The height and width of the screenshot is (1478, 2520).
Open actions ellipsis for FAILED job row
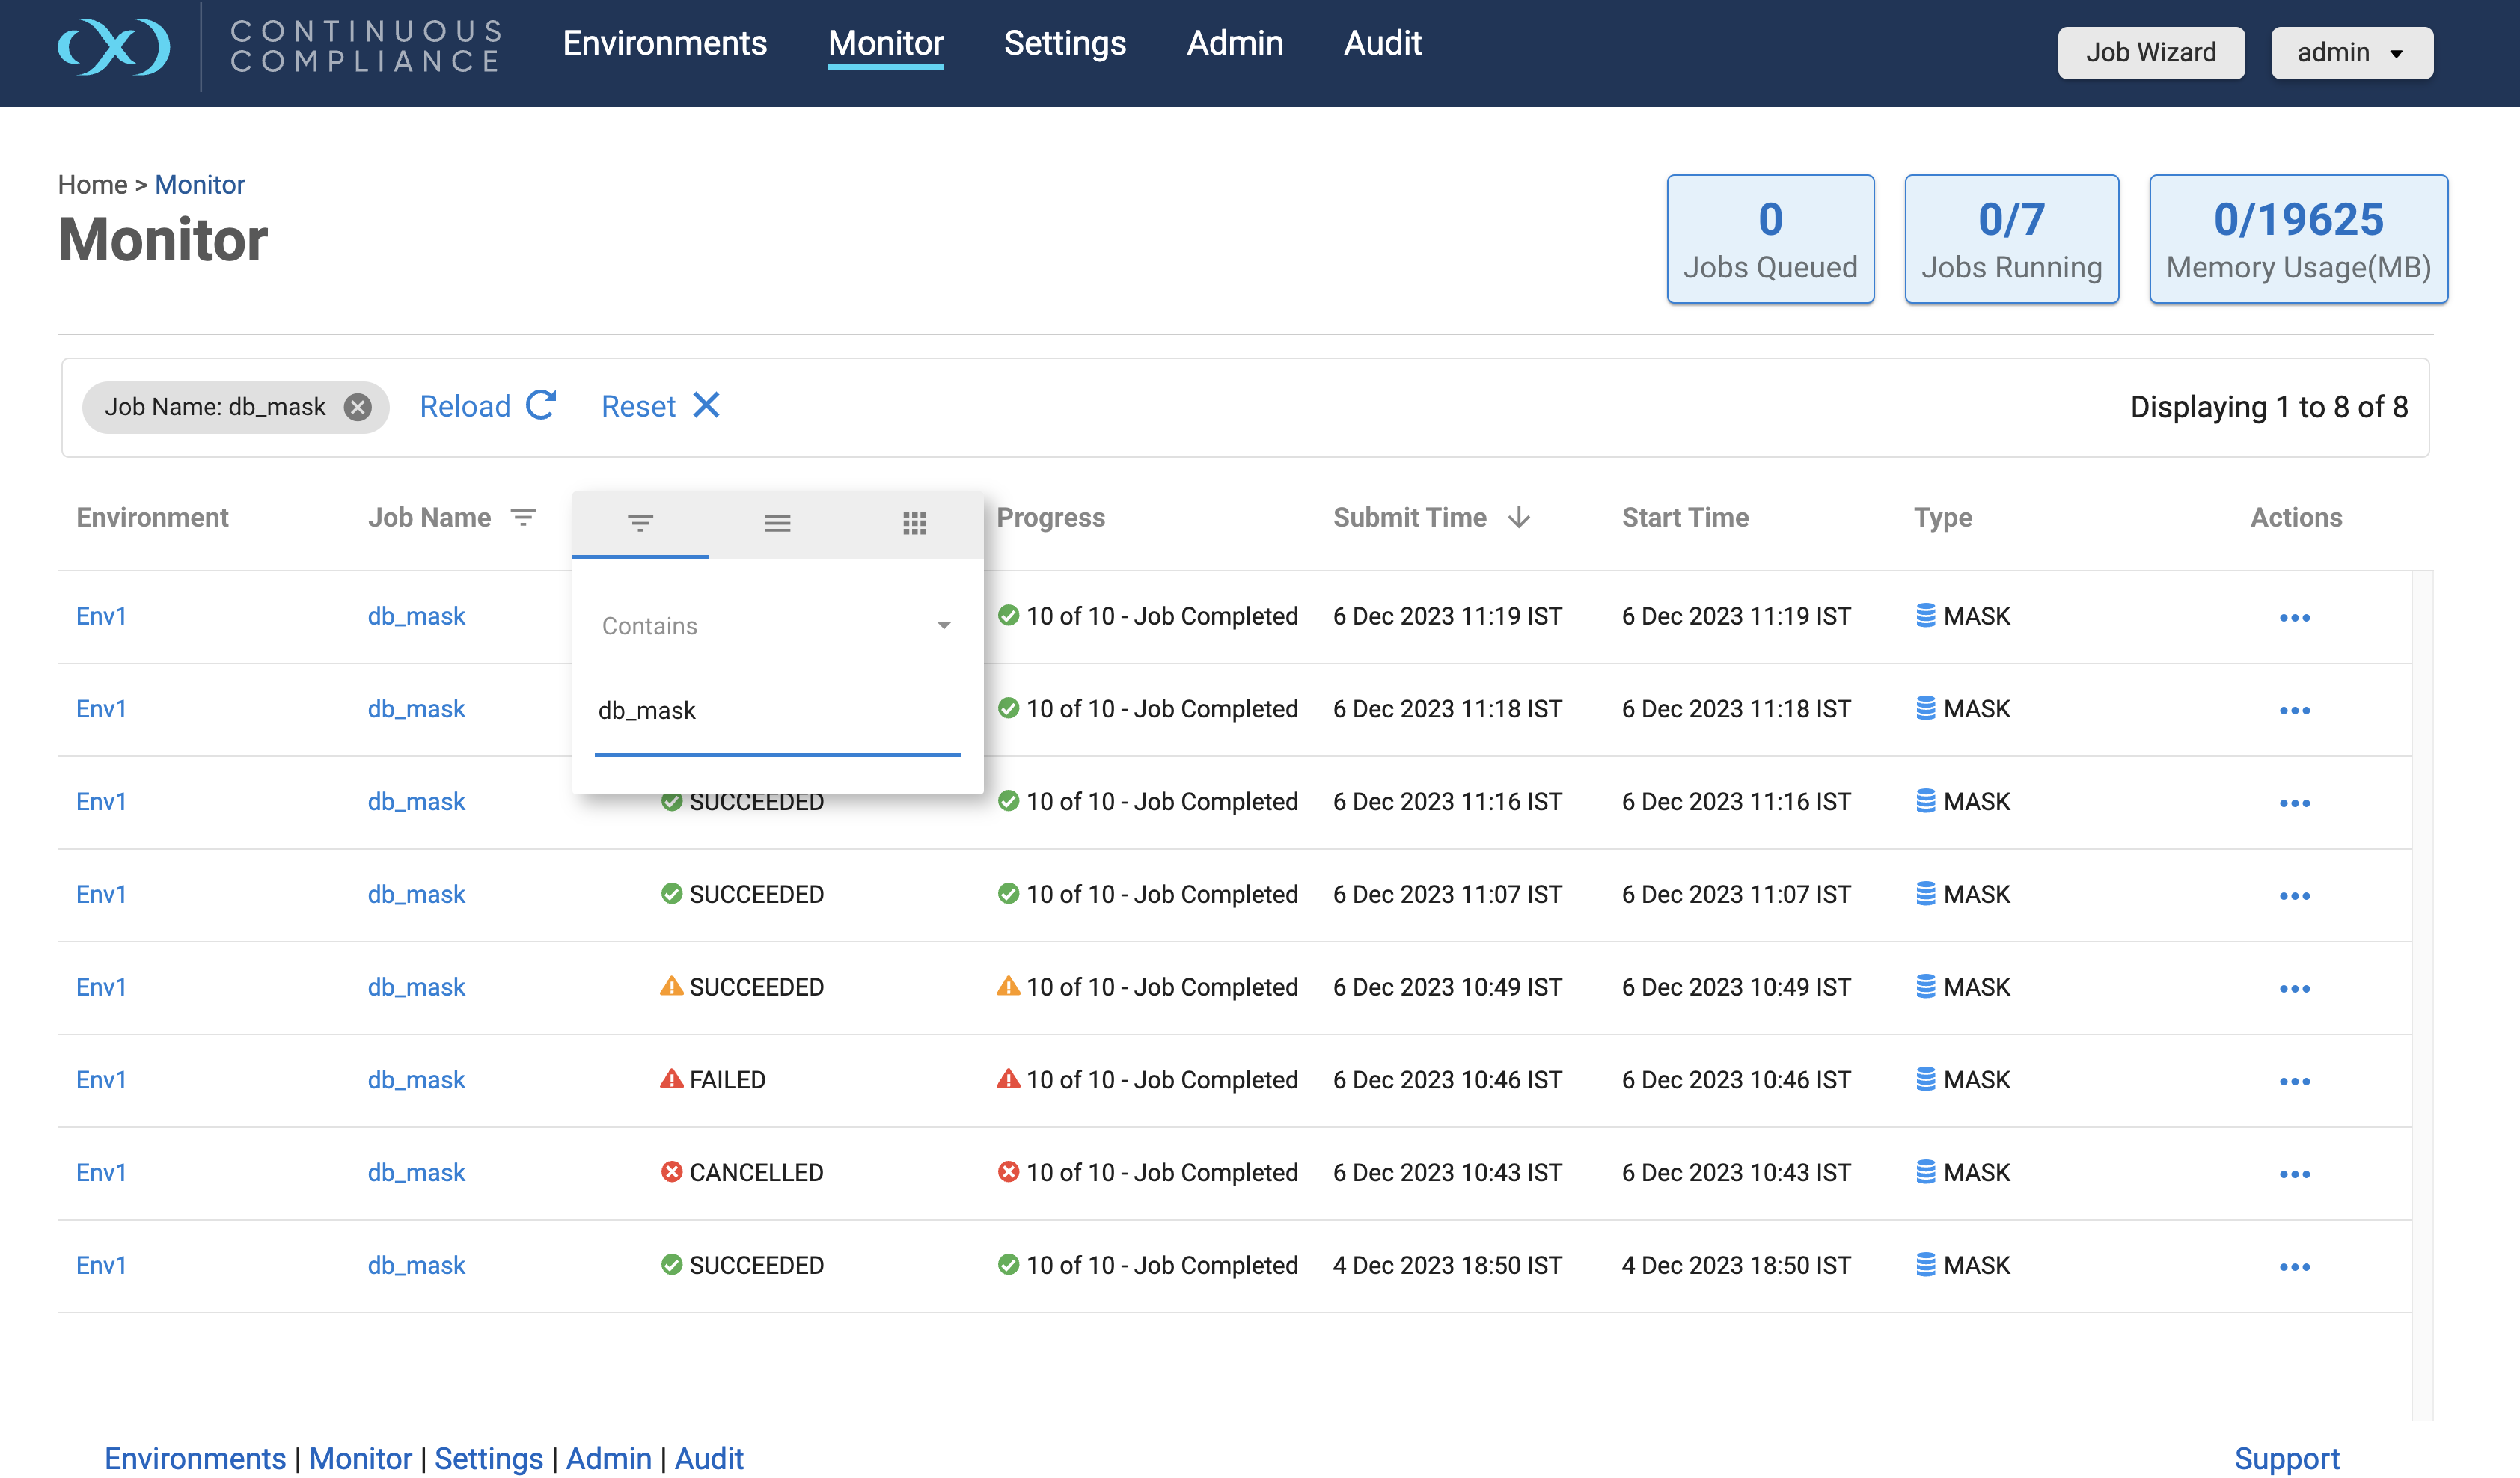point(2294,1081)
